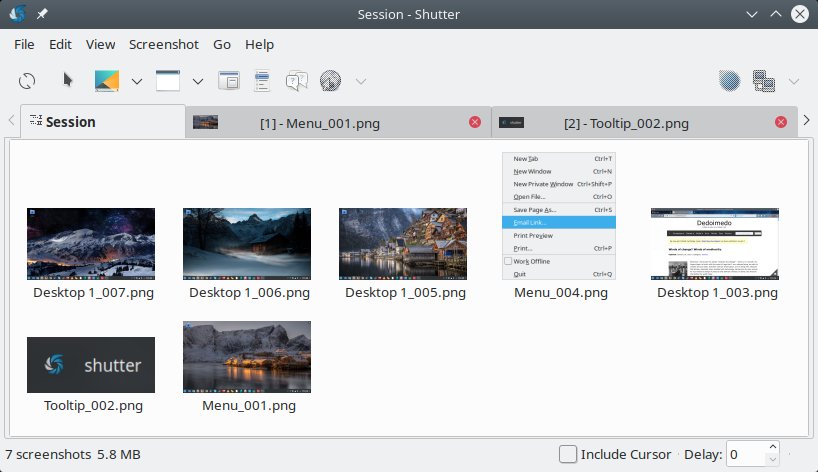Screen dimensions: 818x472
Task: Select the Desktop 1_006.png thumbnail
Action: 247,244
